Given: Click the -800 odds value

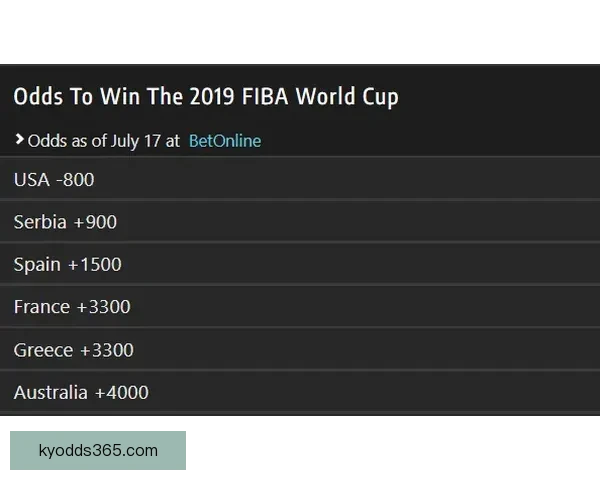Looking at the screenshot, I should coord(76,180).
